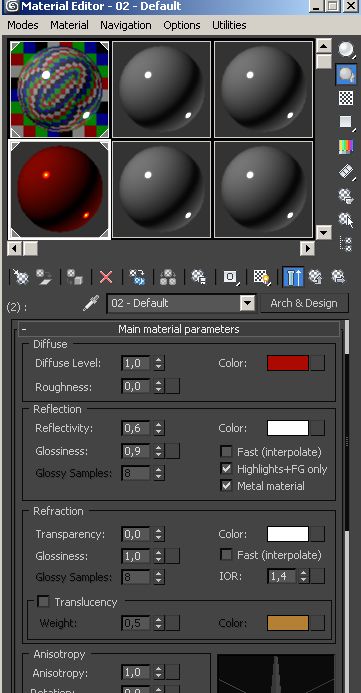Click the white Reflection color swatch
The height and width of the screenshot is (693, 361).
[x=288, y=428]
